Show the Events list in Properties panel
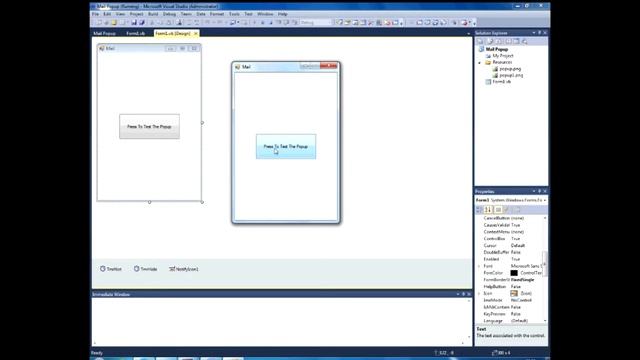This screenshot has width=640, height=360. tap(507, 209)
